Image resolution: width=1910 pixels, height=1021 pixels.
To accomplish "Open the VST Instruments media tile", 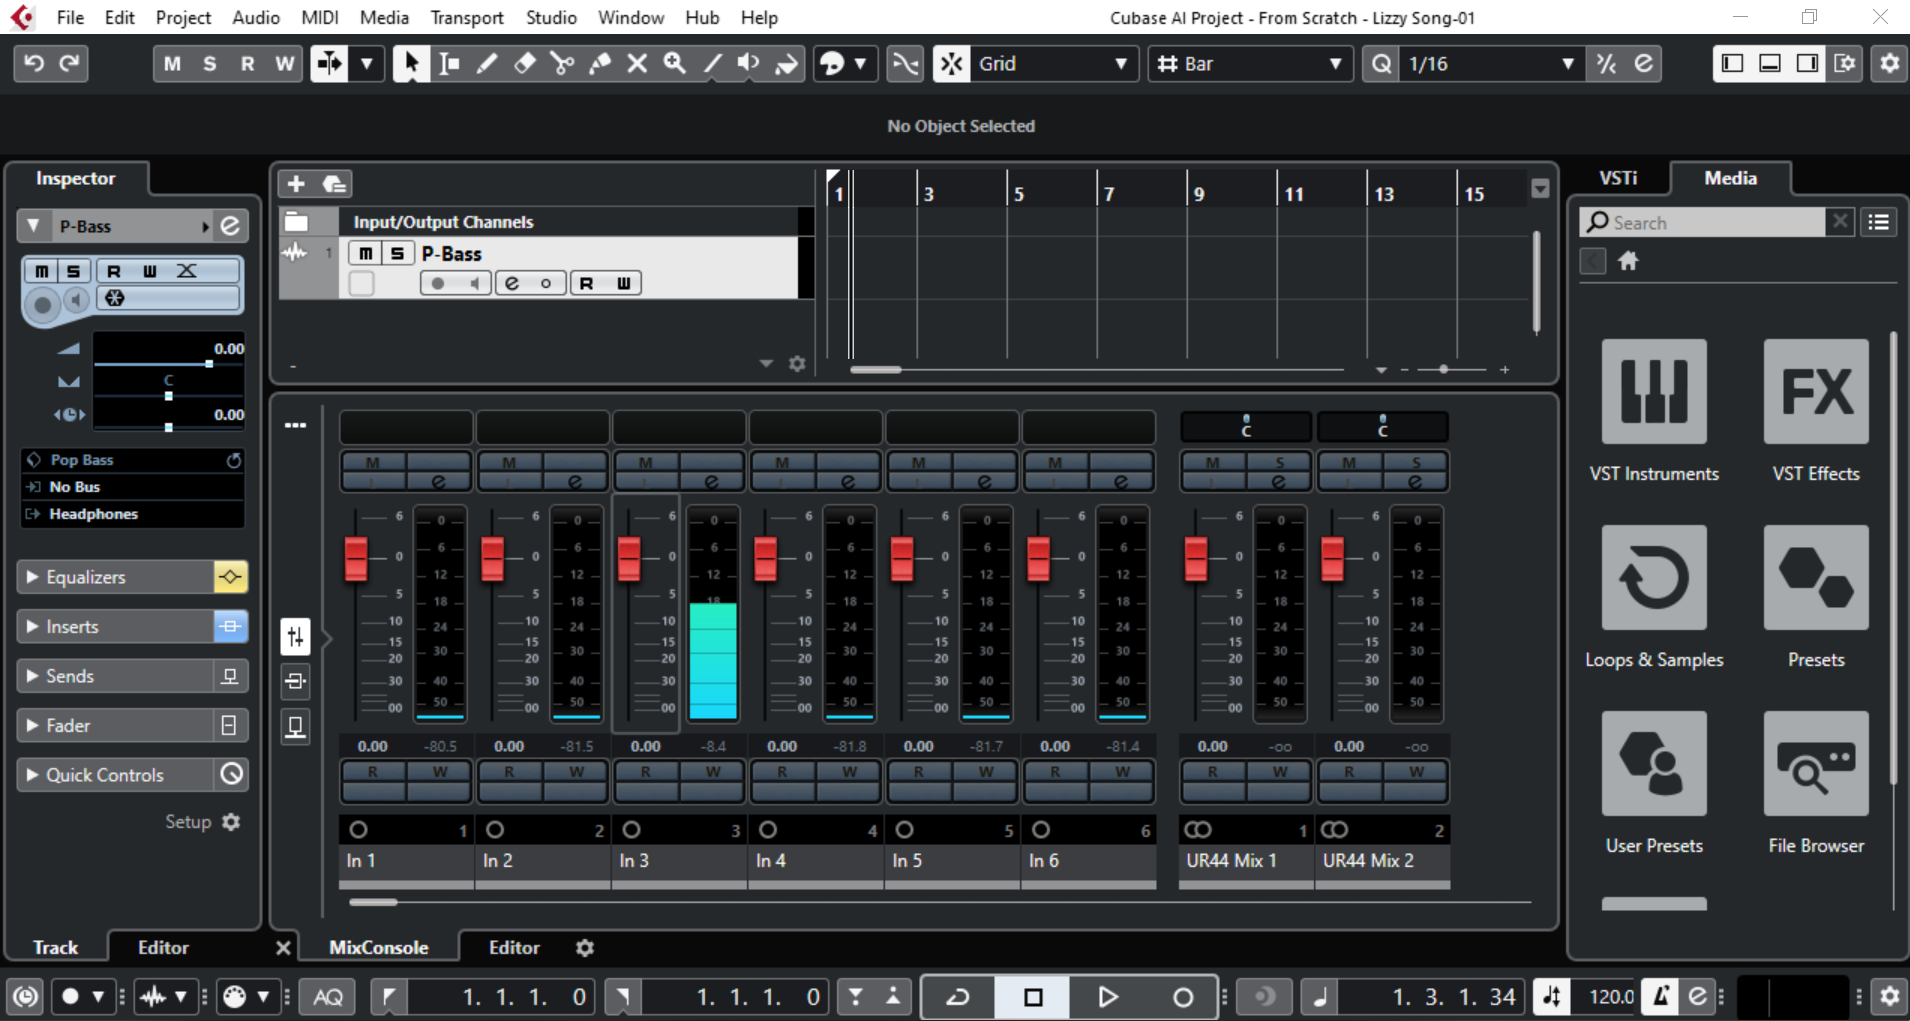I will [x=1654, y=391].
